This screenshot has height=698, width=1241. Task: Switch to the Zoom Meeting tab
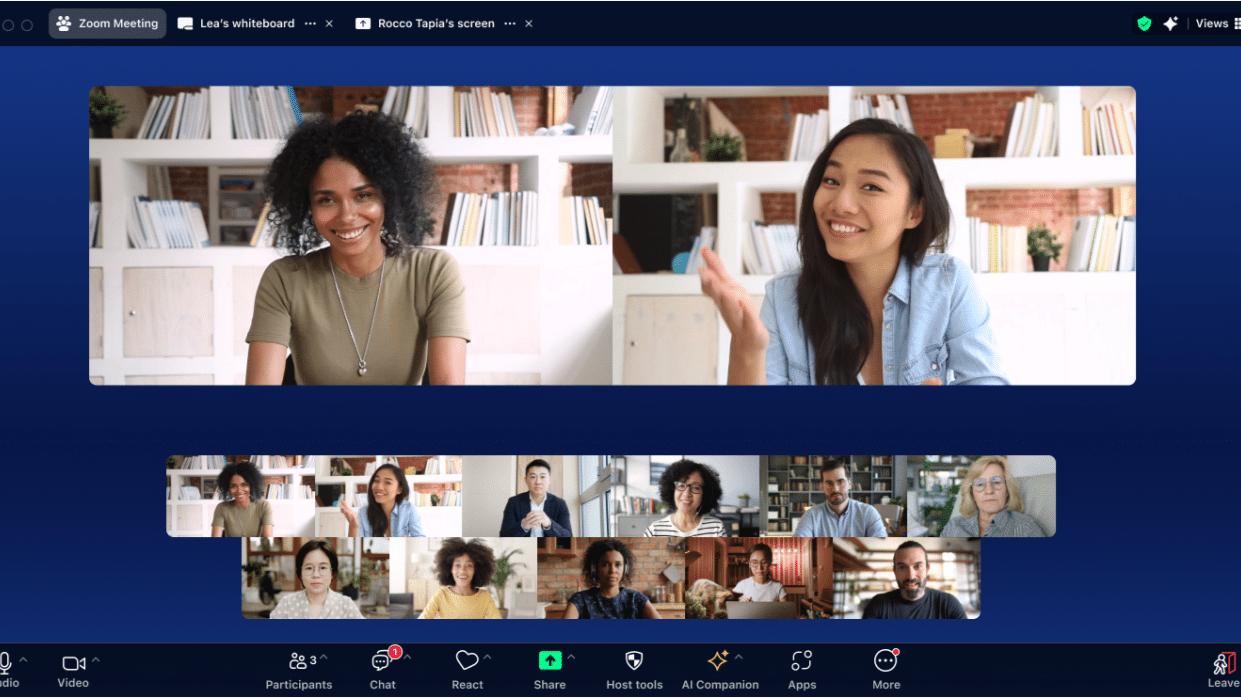click(108, 23)
